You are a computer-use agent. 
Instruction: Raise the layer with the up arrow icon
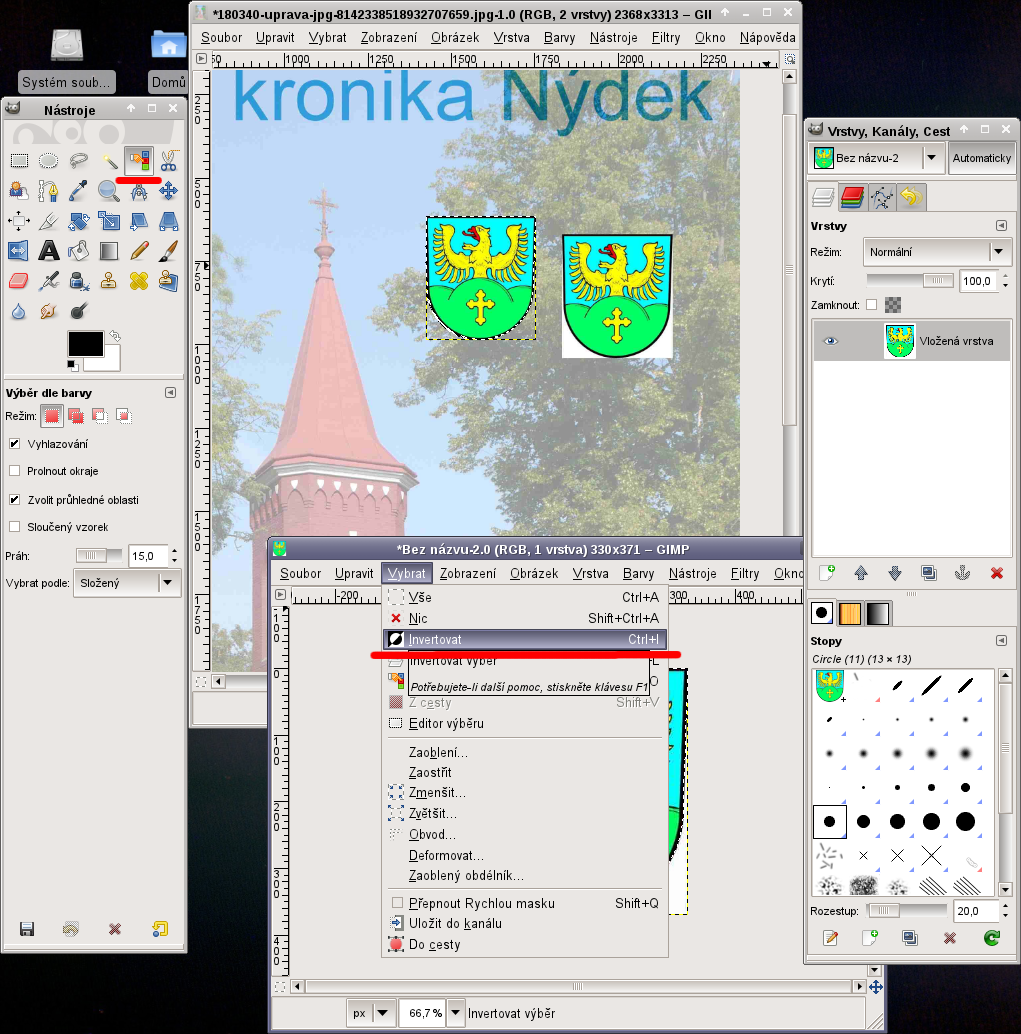pos(861,574)
